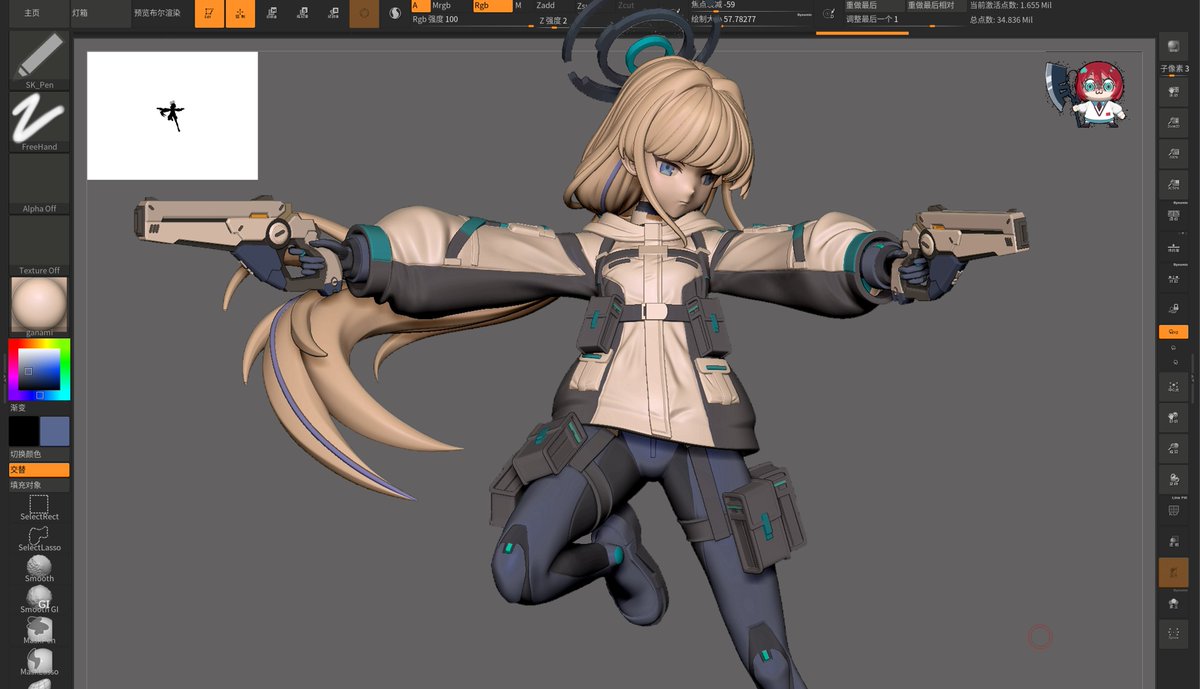Click the 切换颜色 switch color button
The width and height of the screenshot is (1200, 689).
39,454
